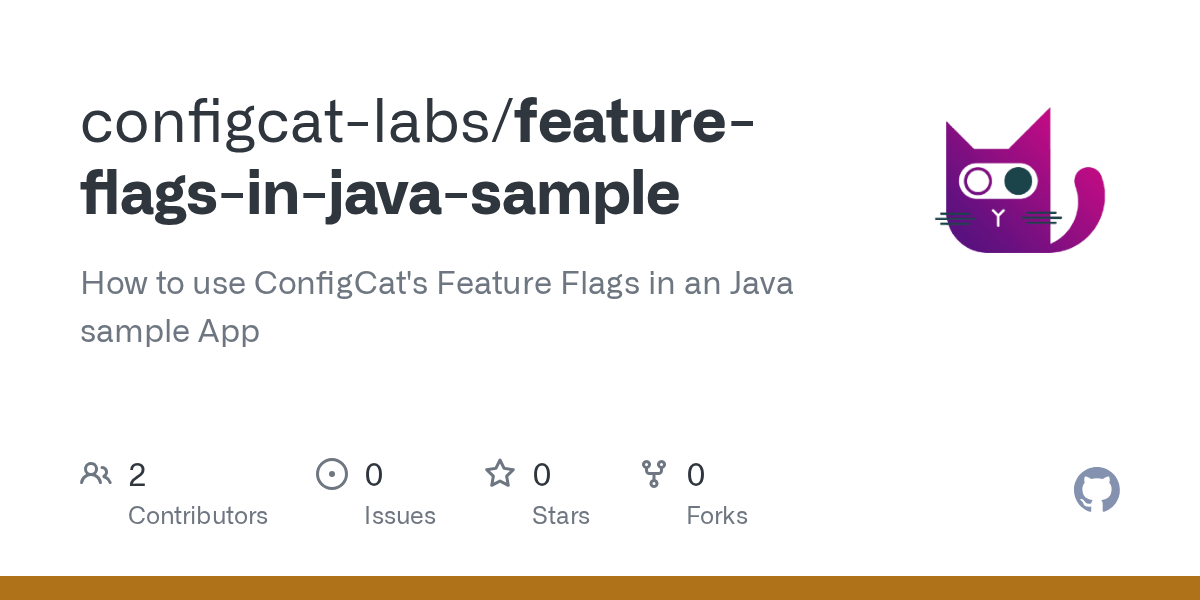
Task: Click the Issues circle-dot icon
Action: click(331, 474)
